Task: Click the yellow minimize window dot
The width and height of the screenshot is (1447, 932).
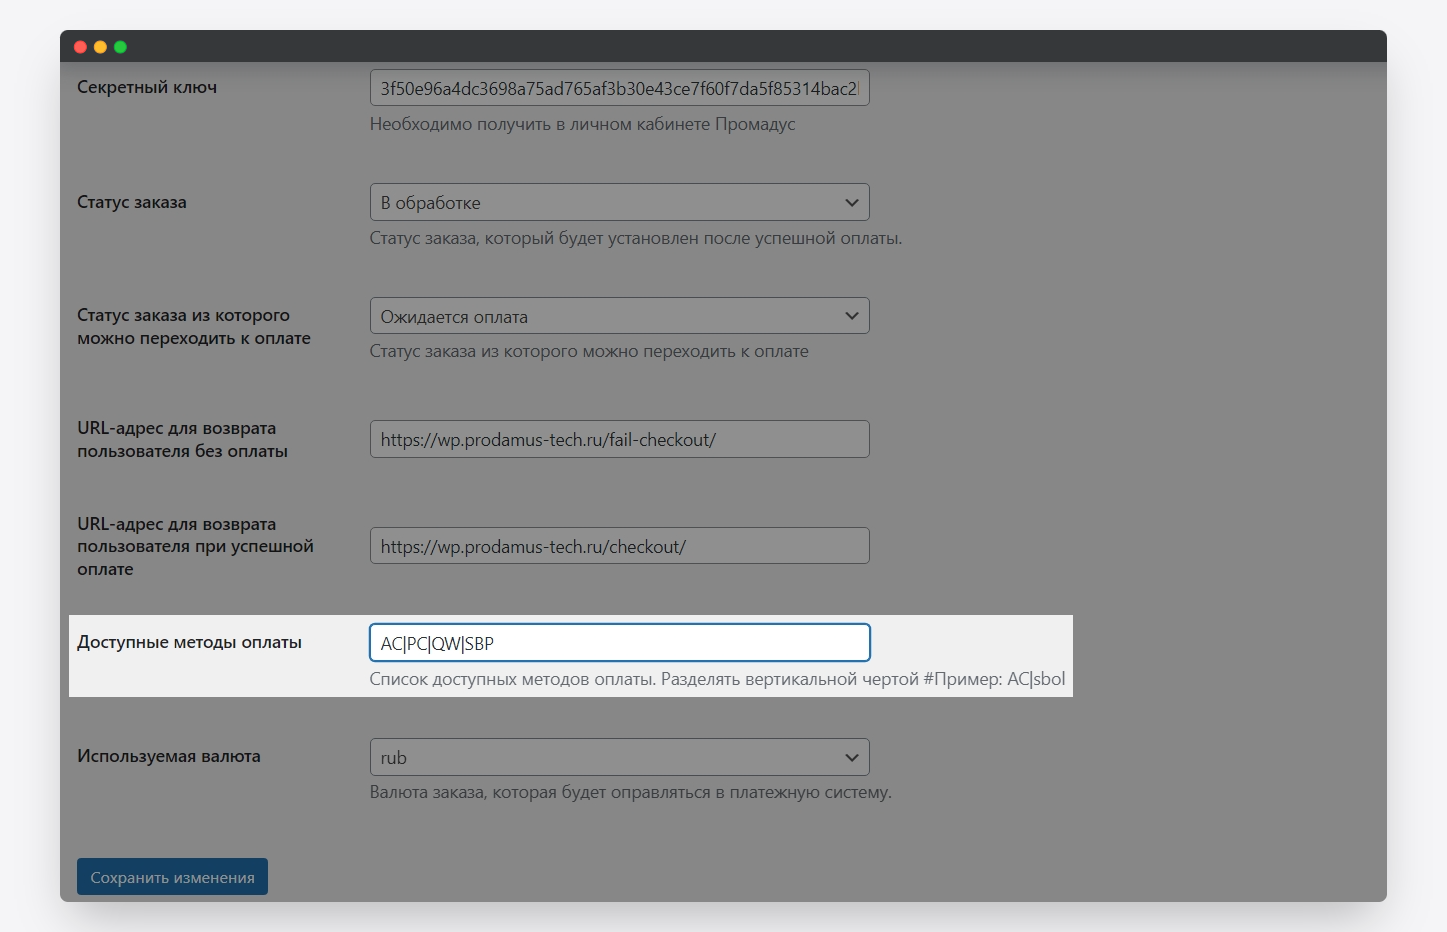Action: tap(100, 47)
